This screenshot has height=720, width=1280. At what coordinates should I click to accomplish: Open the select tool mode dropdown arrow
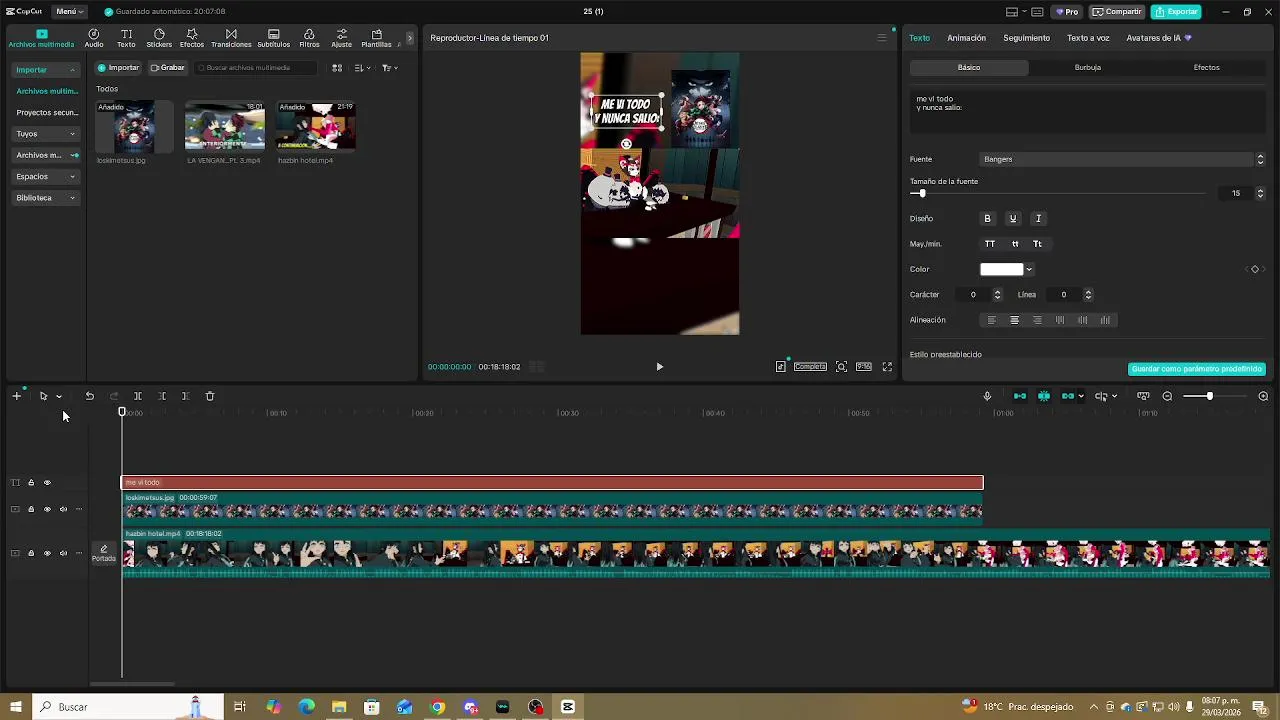[58, 397]
